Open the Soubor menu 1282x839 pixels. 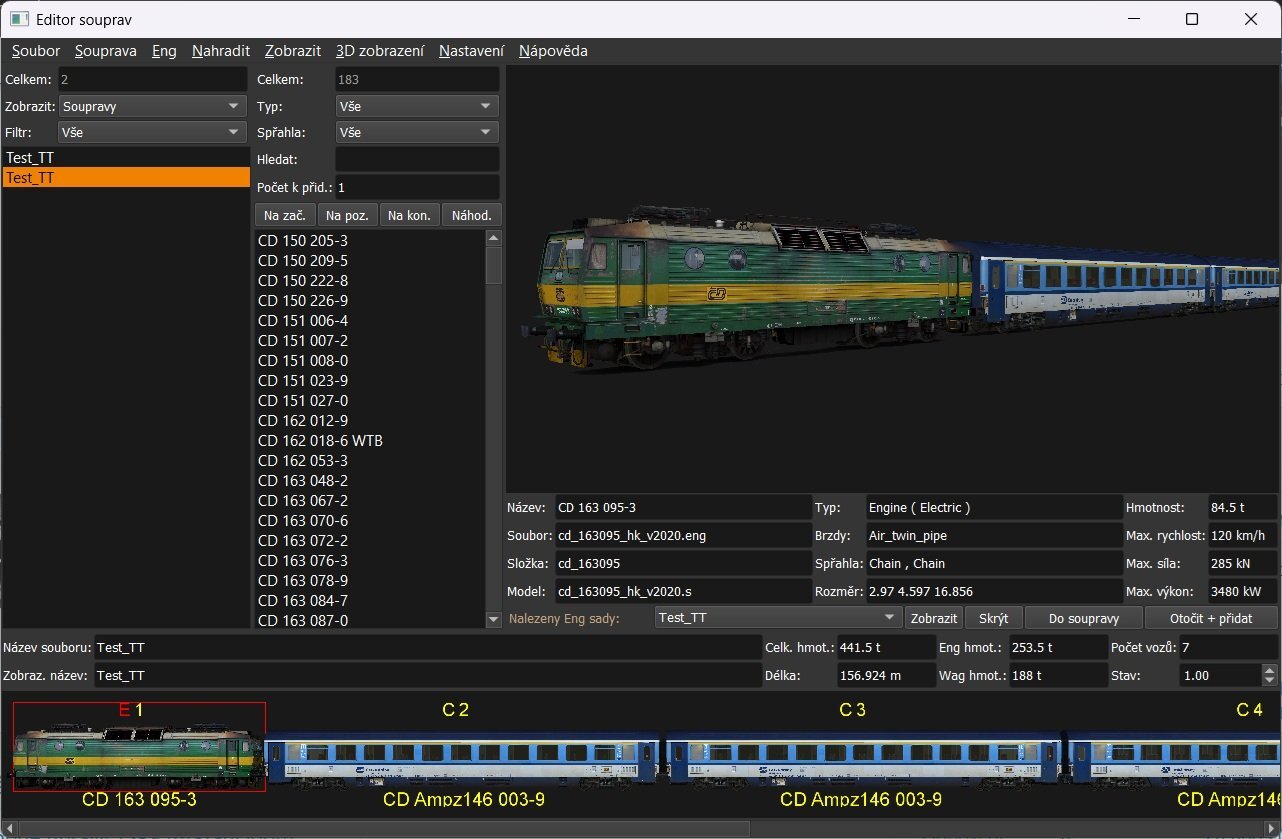click(x=36, y=51)
